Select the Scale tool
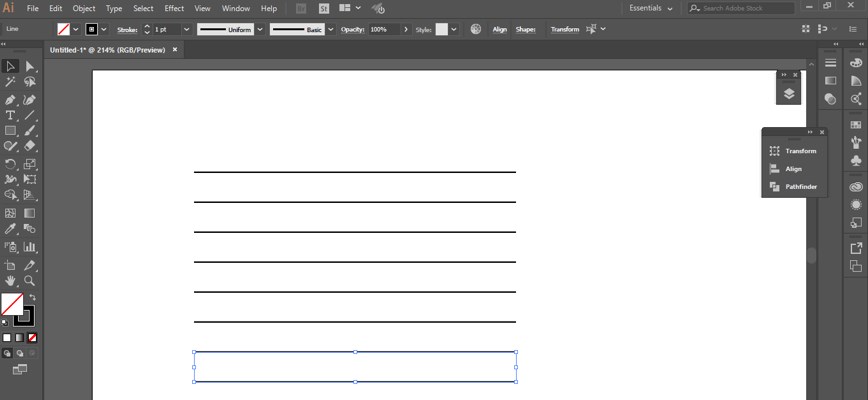 (30, 164)
